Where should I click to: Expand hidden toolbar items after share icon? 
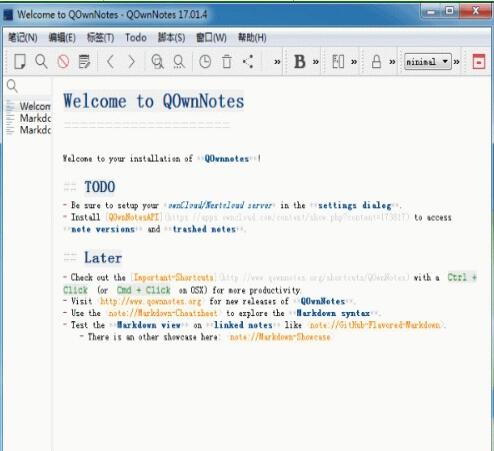pos(277,62)
